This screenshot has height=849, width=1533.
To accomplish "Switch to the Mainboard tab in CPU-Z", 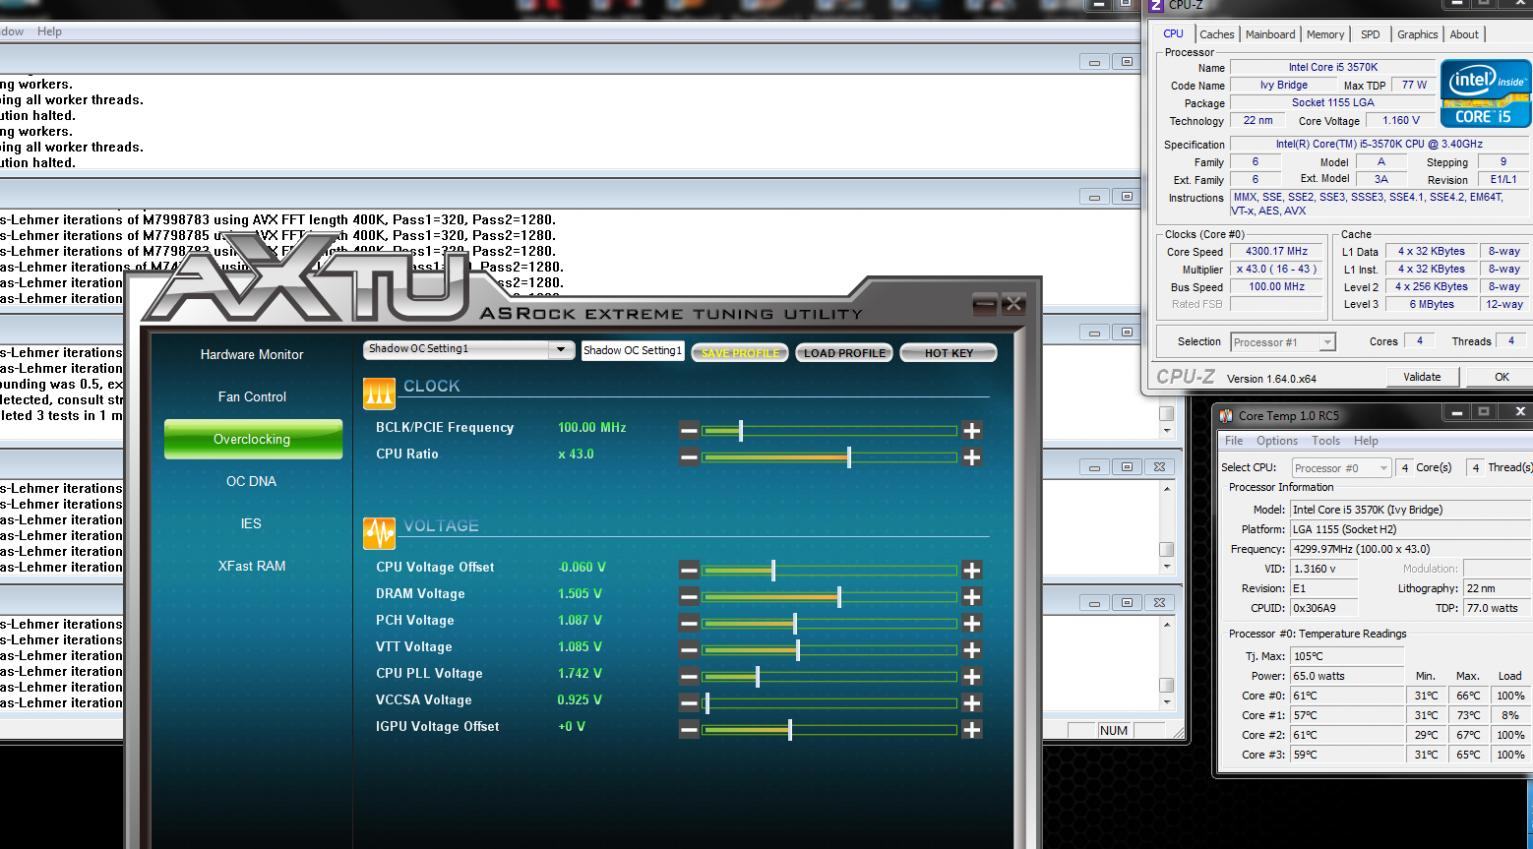I will (x=1270, y=34).
